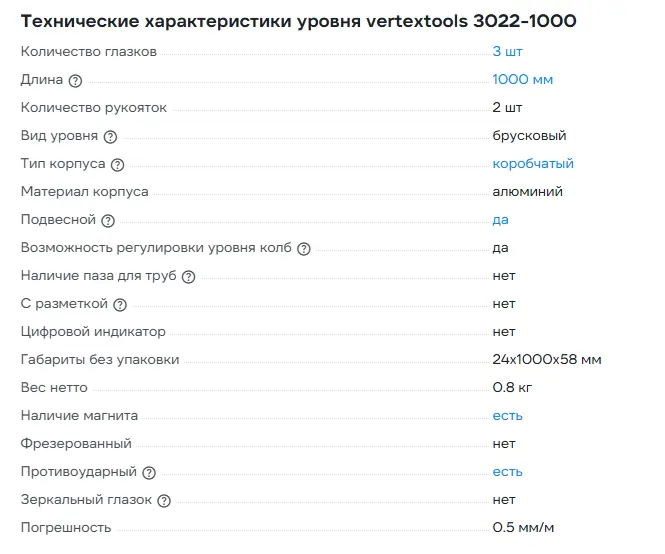Screen dimensions: 665x554
Task: Show the hint for Подвесной
Action: point(108,220)
